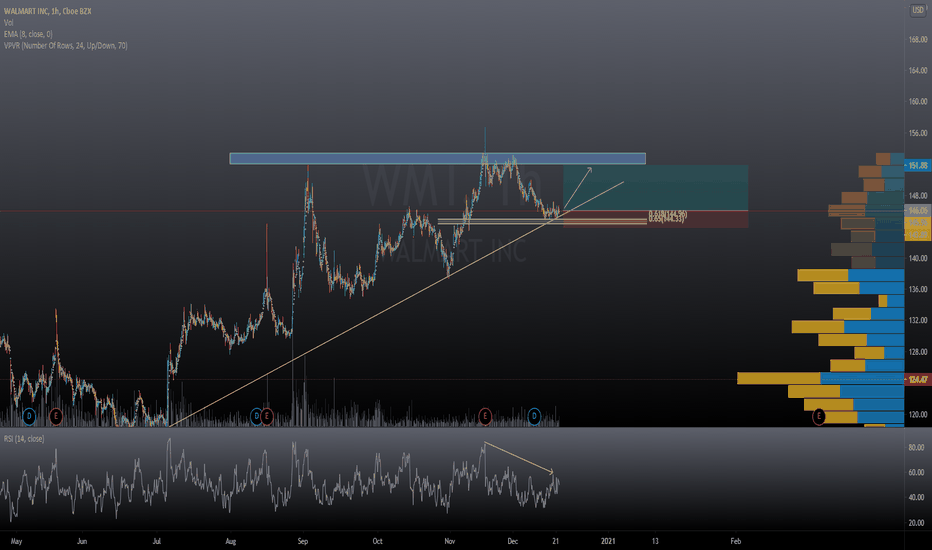Click 40.00 on the RSI scale
This screenshot has width=932, height=550.
point(916,497)
